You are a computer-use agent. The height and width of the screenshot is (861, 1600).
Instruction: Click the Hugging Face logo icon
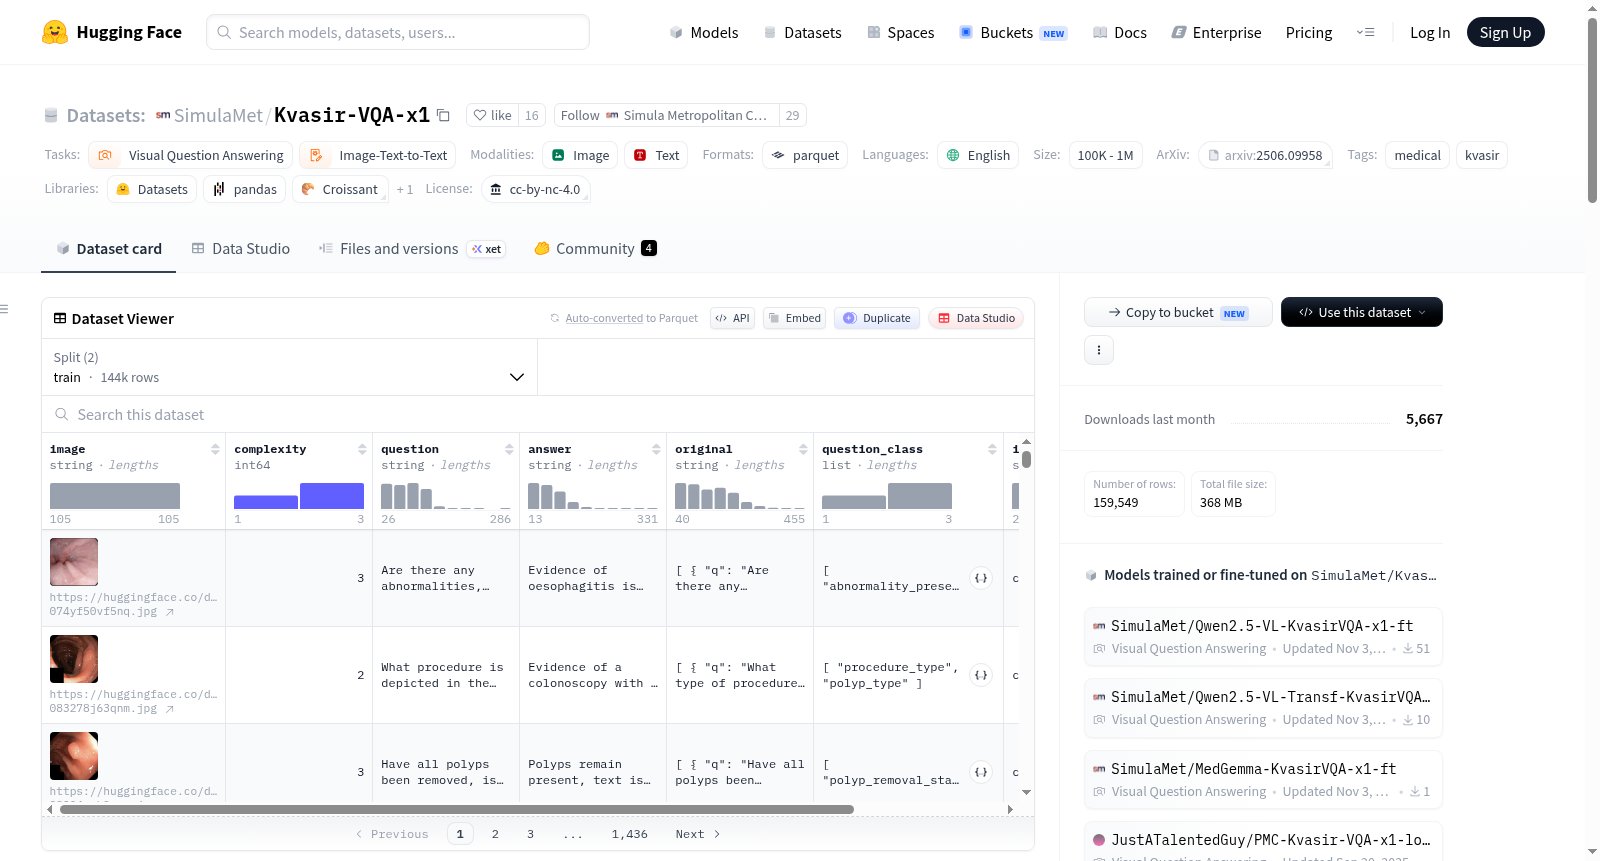click(55, 32)
